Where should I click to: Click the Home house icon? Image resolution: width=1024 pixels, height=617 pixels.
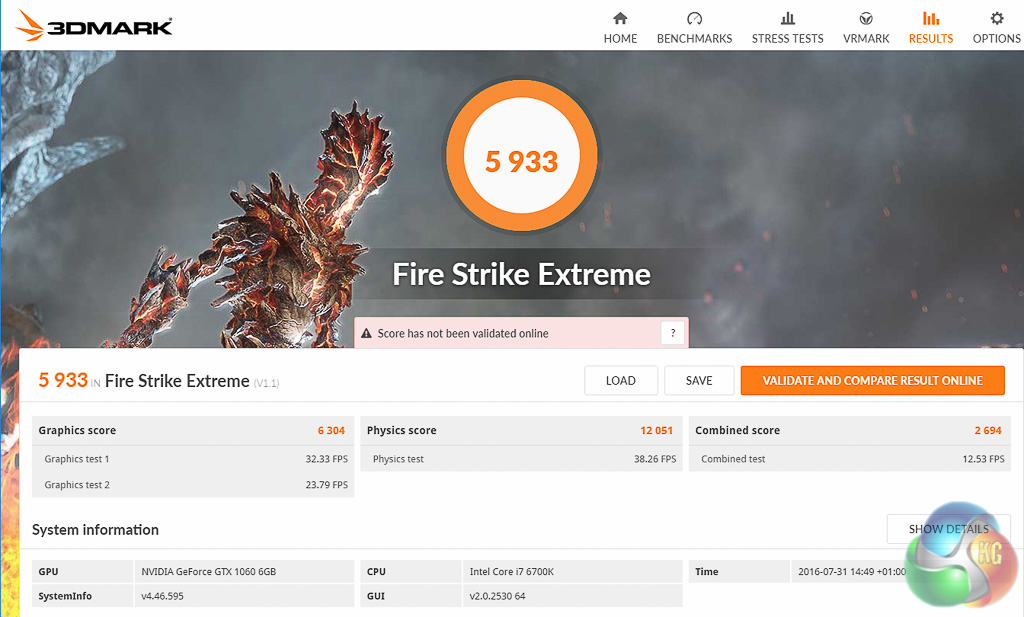click(620, 18)
